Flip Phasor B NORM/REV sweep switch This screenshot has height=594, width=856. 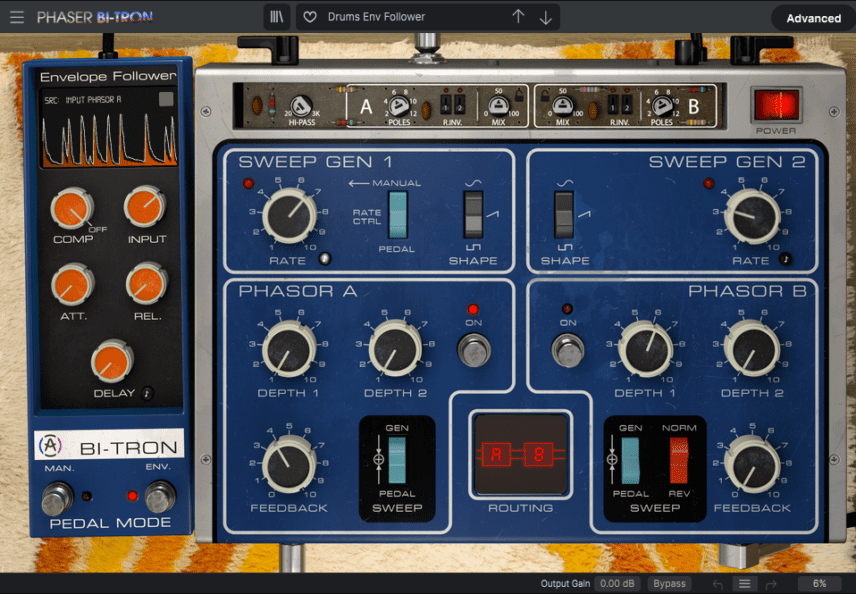click(x=679, y=460)
